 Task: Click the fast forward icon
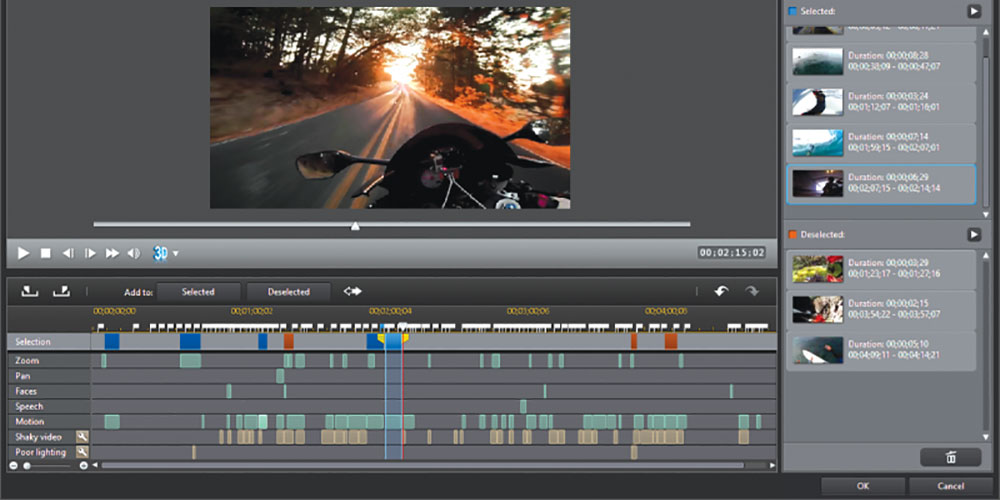pos(112,253)
